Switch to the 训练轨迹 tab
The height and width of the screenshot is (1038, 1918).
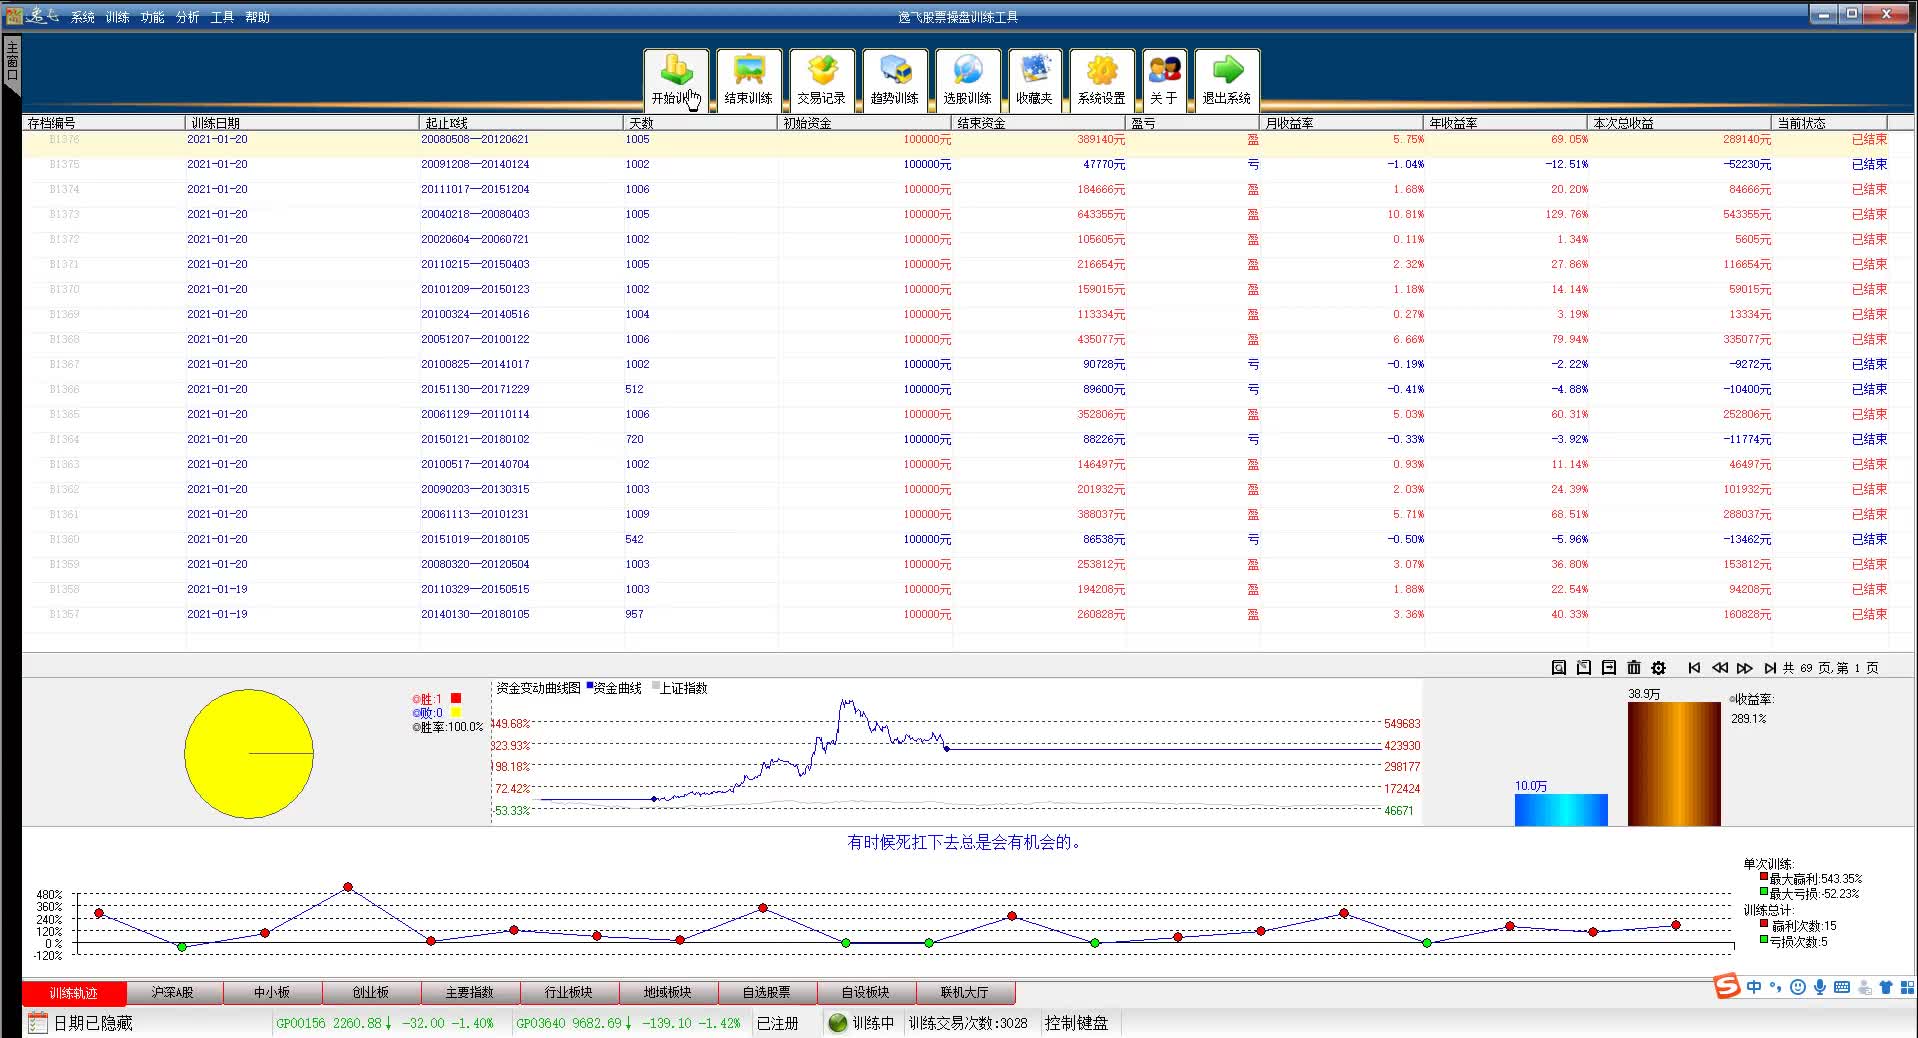74,993
